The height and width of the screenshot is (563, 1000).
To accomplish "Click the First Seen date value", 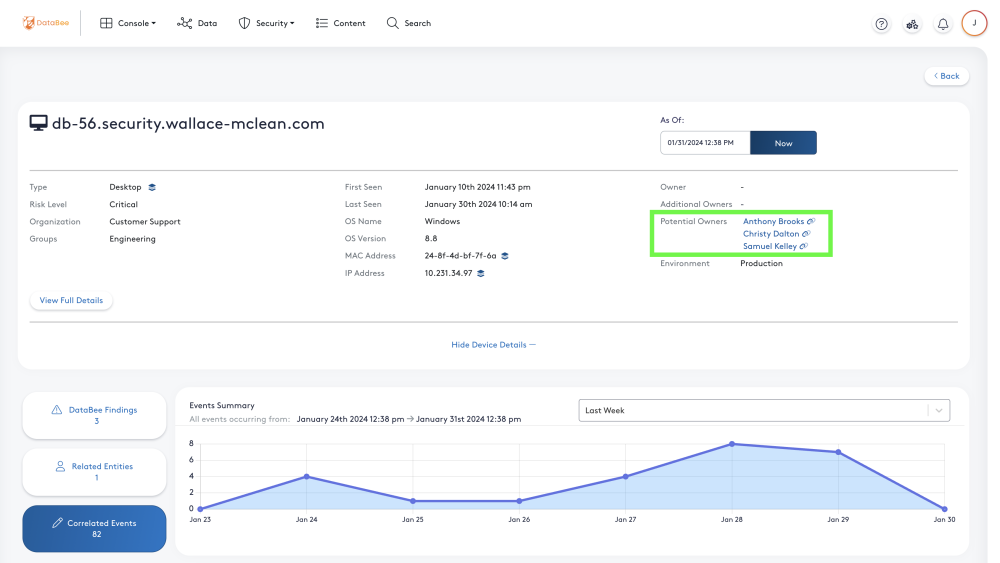I will coord(478,187).
